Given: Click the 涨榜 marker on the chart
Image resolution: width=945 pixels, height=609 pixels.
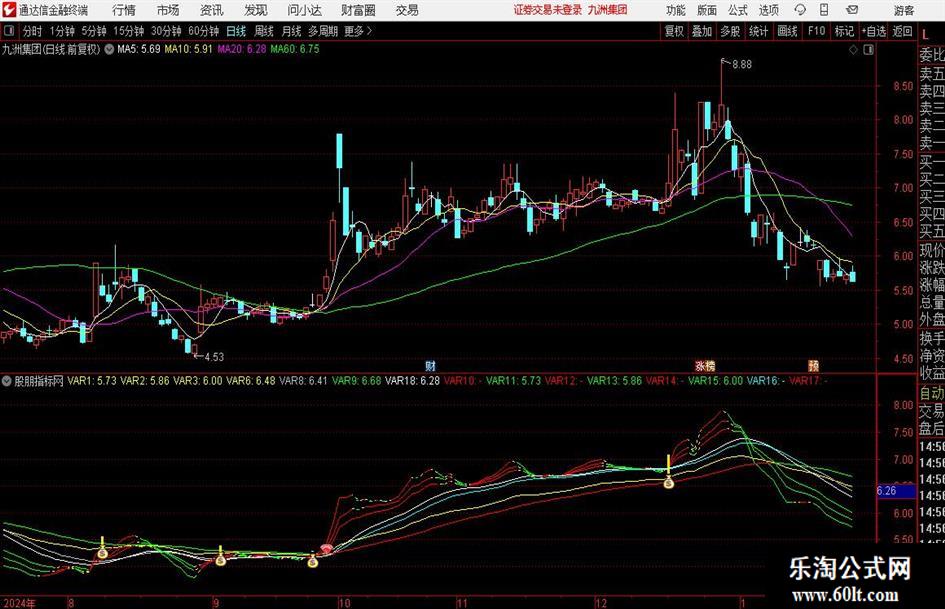Looking at the screenshot, I should 705,365.
